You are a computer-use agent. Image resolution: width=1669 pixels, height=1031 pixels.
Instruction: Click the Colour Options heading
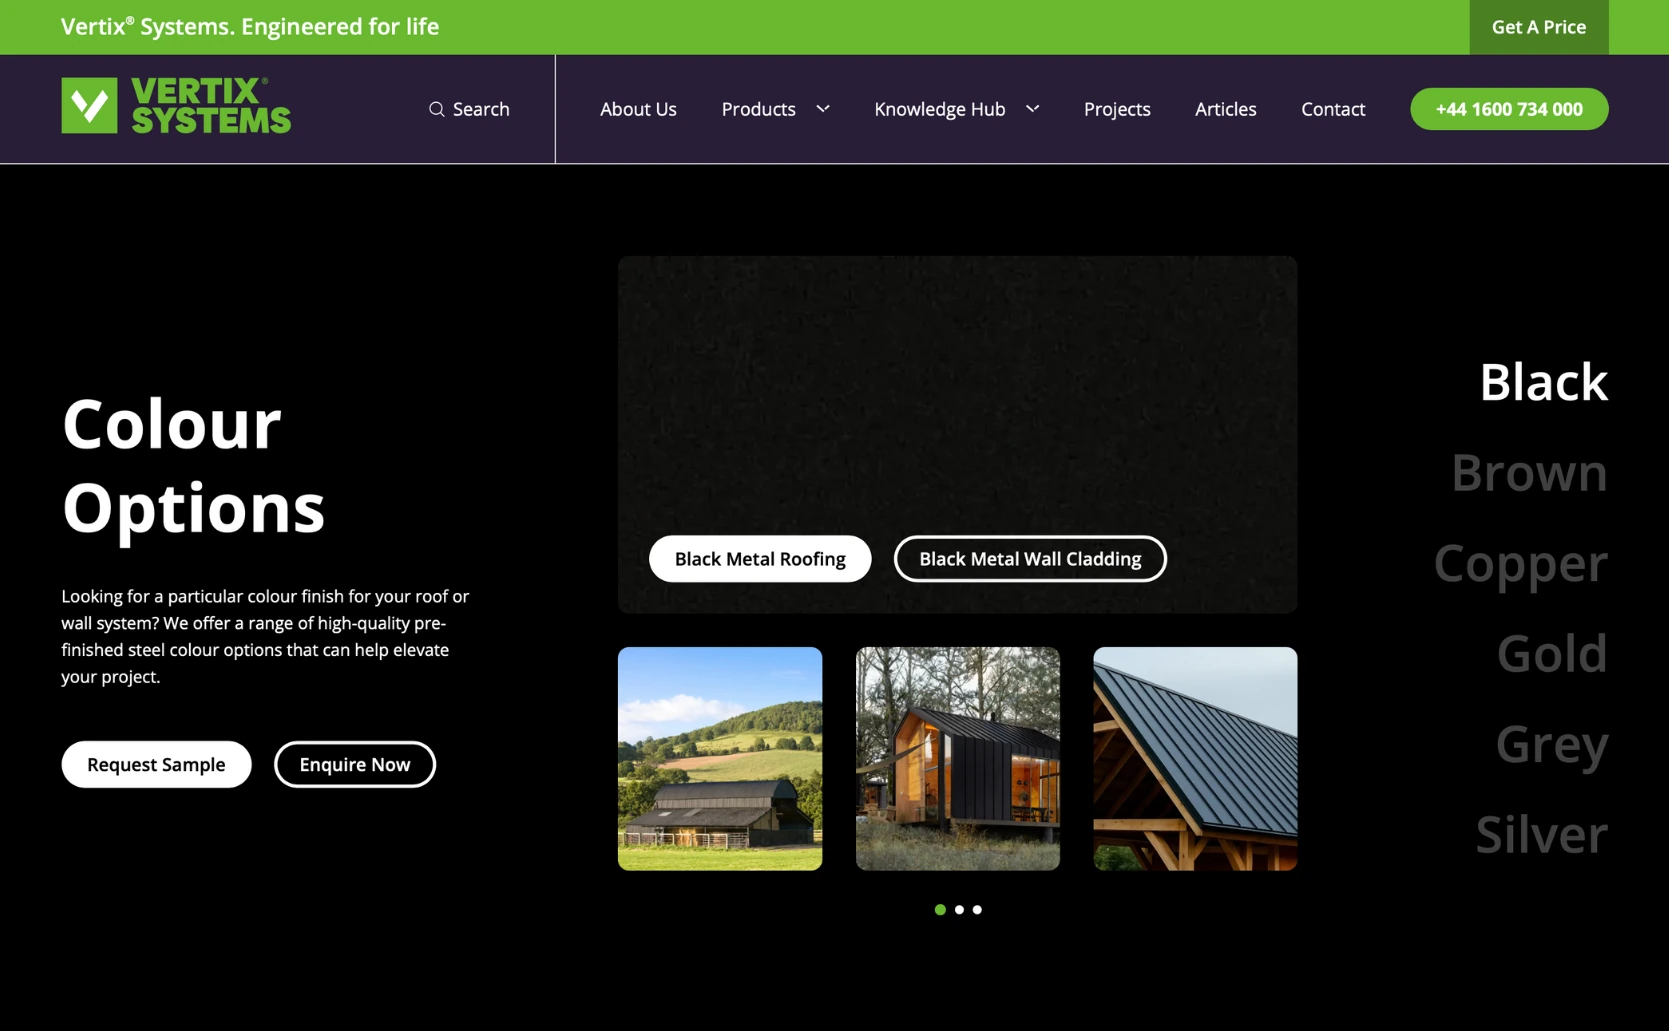point(193,466)
